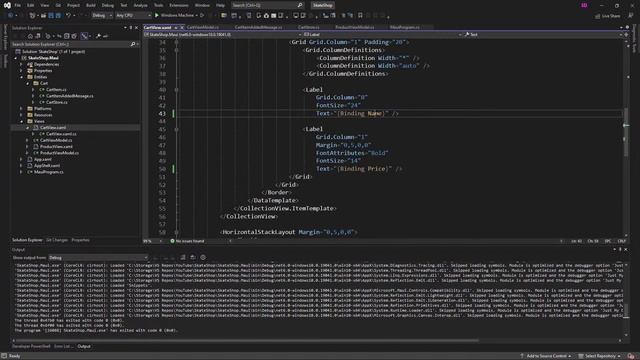Open the Debug menu

(x=108, y=5)
